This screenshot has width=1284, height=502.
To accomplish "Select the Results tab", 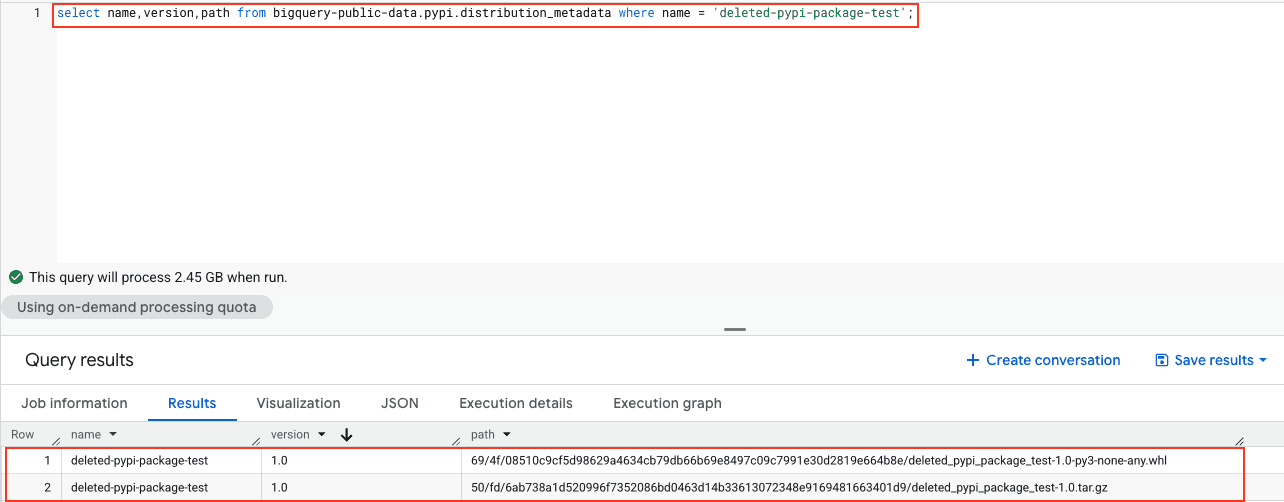I will coord(192,403).
